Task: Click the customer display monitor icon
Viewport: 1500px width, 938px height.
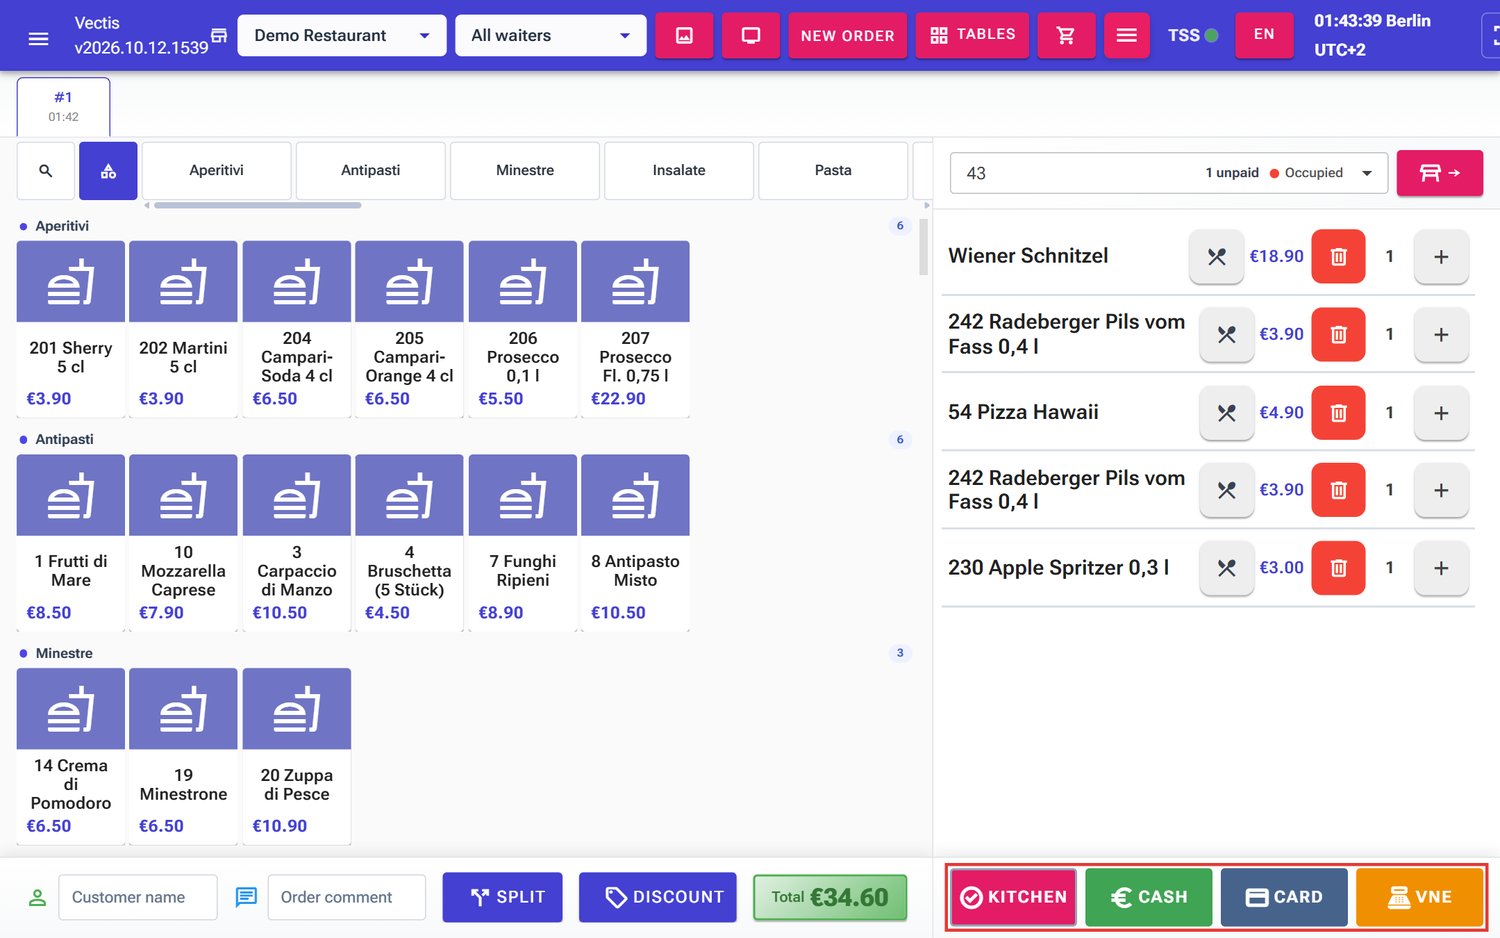Action: (x=751, y=35)
